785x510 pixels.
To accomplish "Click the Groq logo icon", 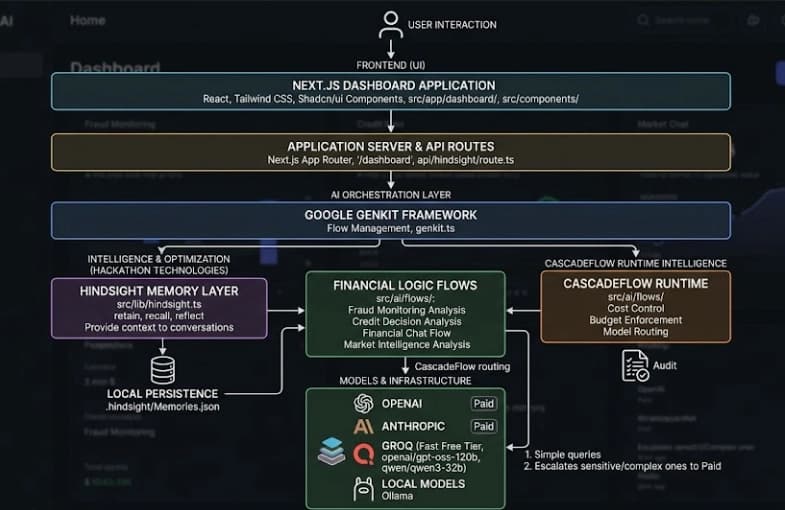I will (363, 454).
